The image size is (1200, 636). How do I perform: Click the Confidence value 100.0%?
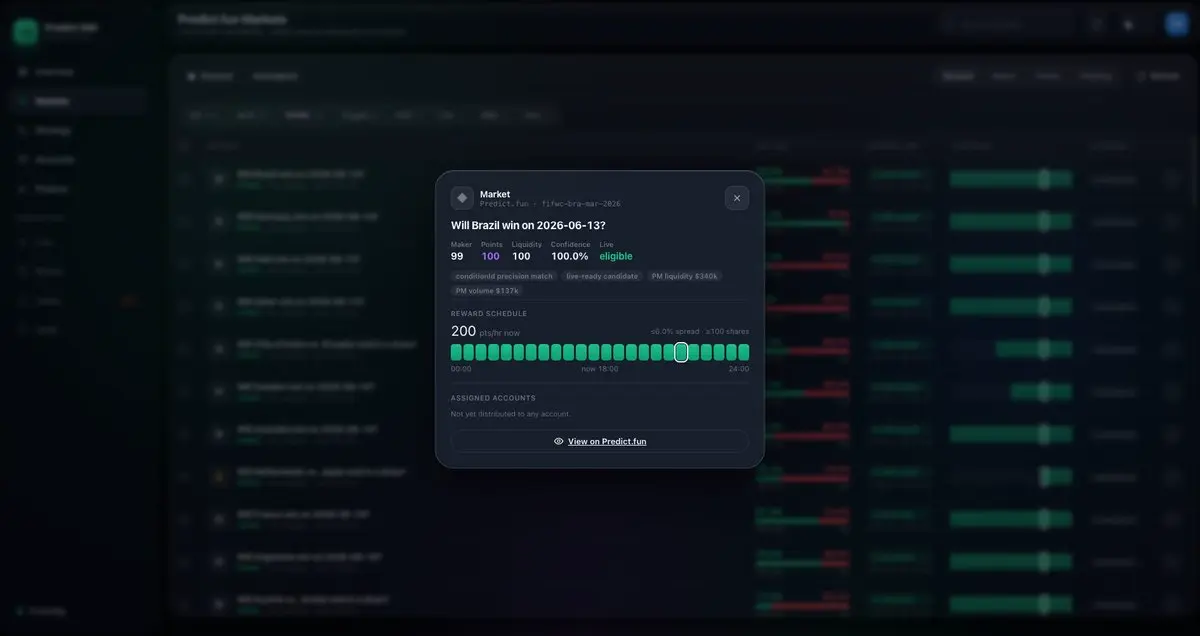(x=570, y=256)
